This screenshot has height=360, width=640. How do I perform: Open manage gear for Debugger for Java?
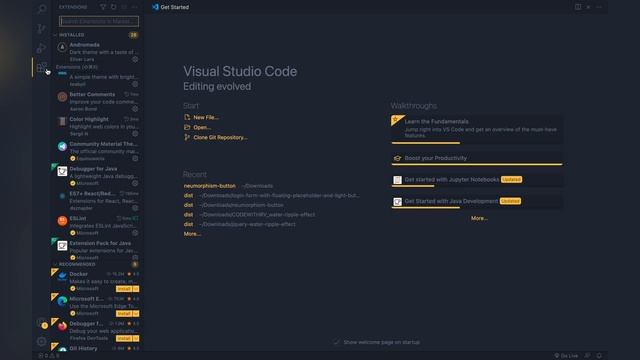135,183
